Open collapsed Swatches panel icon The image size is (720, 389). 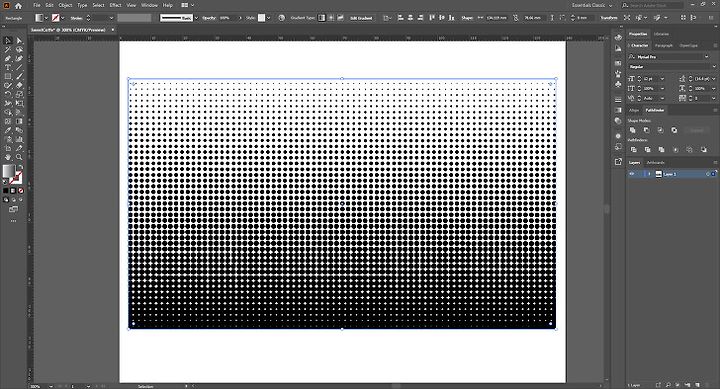point(618,63)
